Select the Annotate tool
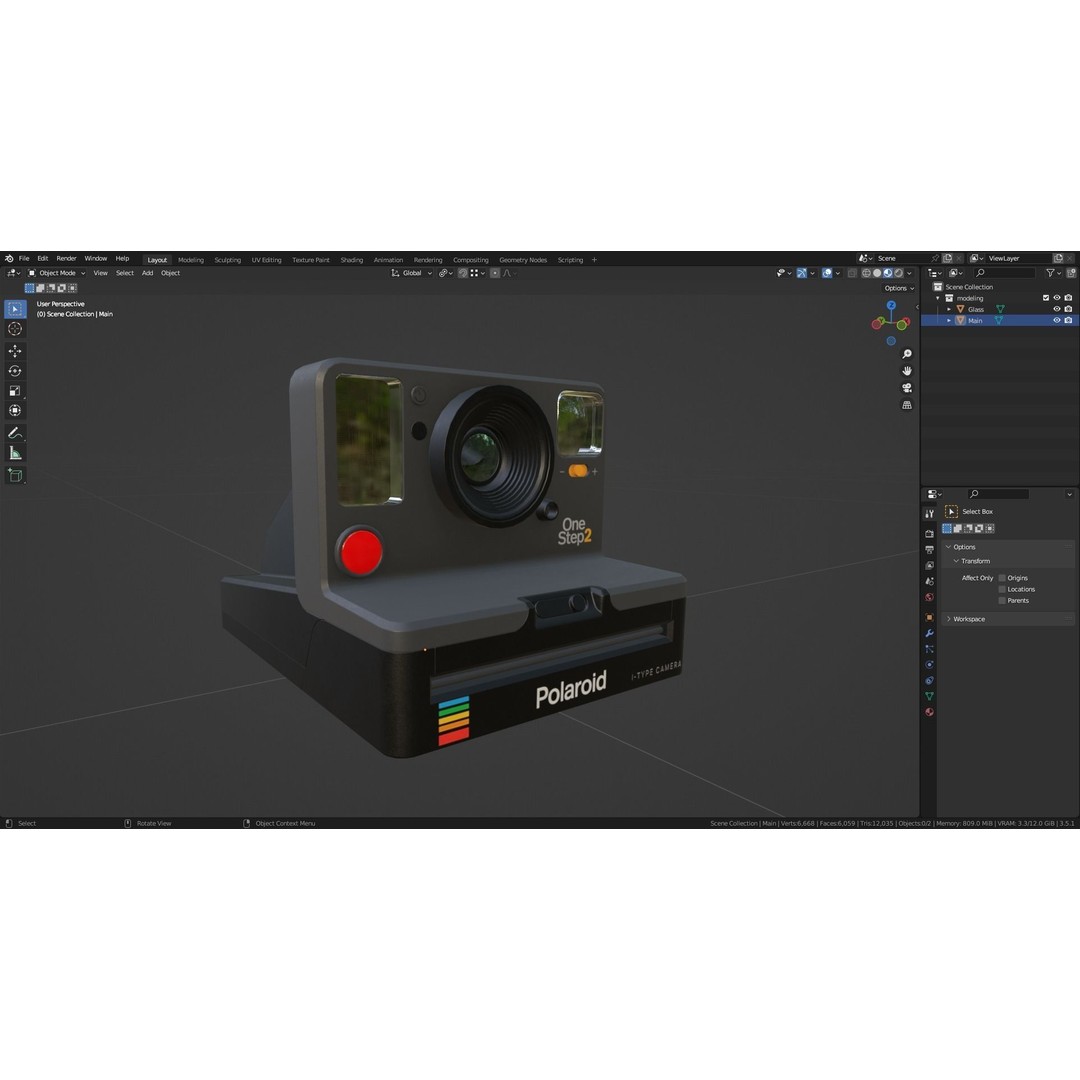Screen dimensions: 1080x1080 15,433
